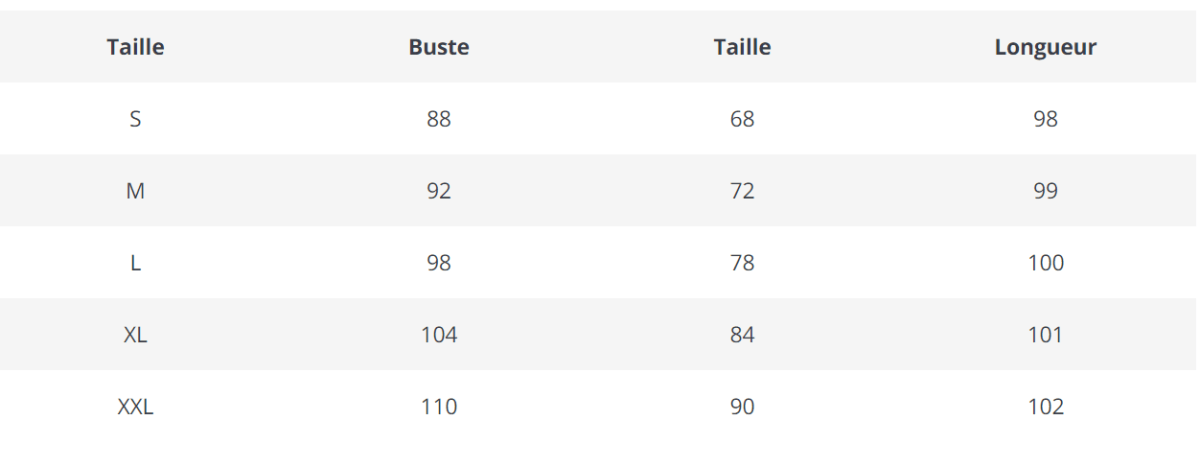Screen dimensions: 1200x467
Task: Select the XXL size row label
Action: [x=135, y=407]
